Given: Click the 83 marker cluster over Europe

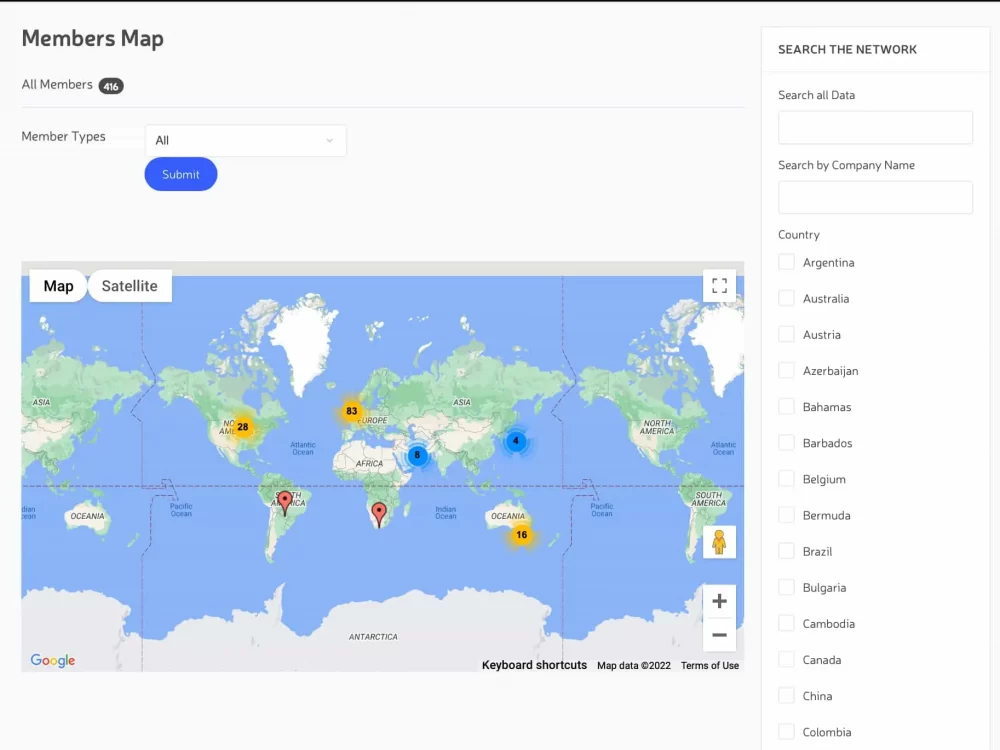Looking at the screenshot, I should (x=351, y=411).
